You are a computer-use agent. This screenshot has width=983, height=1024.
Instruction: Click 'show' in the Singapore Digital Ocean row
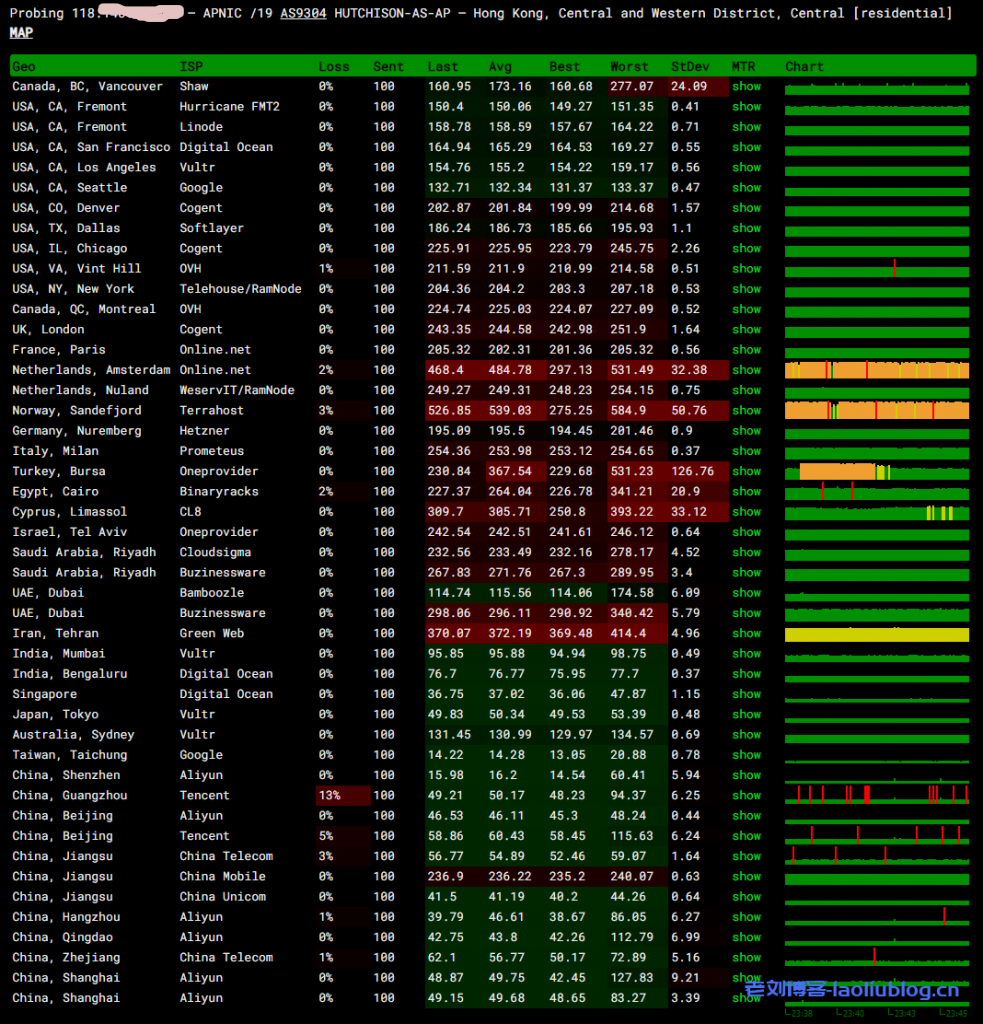746,694
